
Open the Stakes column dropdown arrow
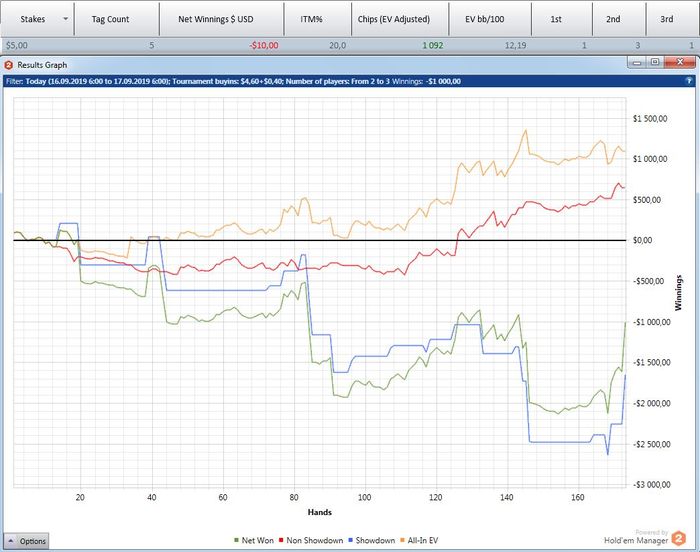click(x=66, y=19)
